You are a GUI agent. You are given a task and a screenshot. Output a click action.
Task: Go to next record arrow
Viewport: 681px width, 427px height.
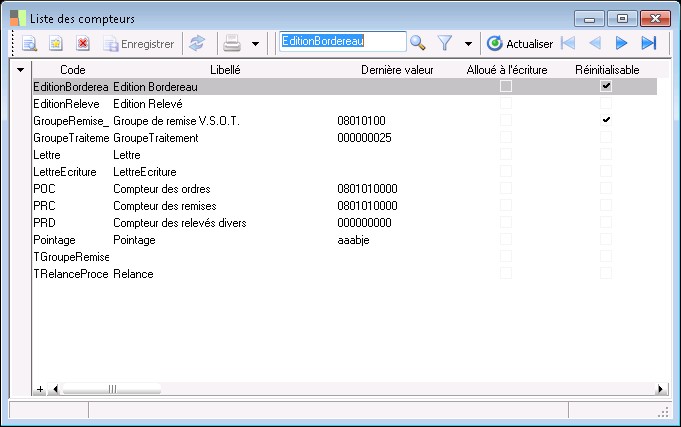coord(621,43)
